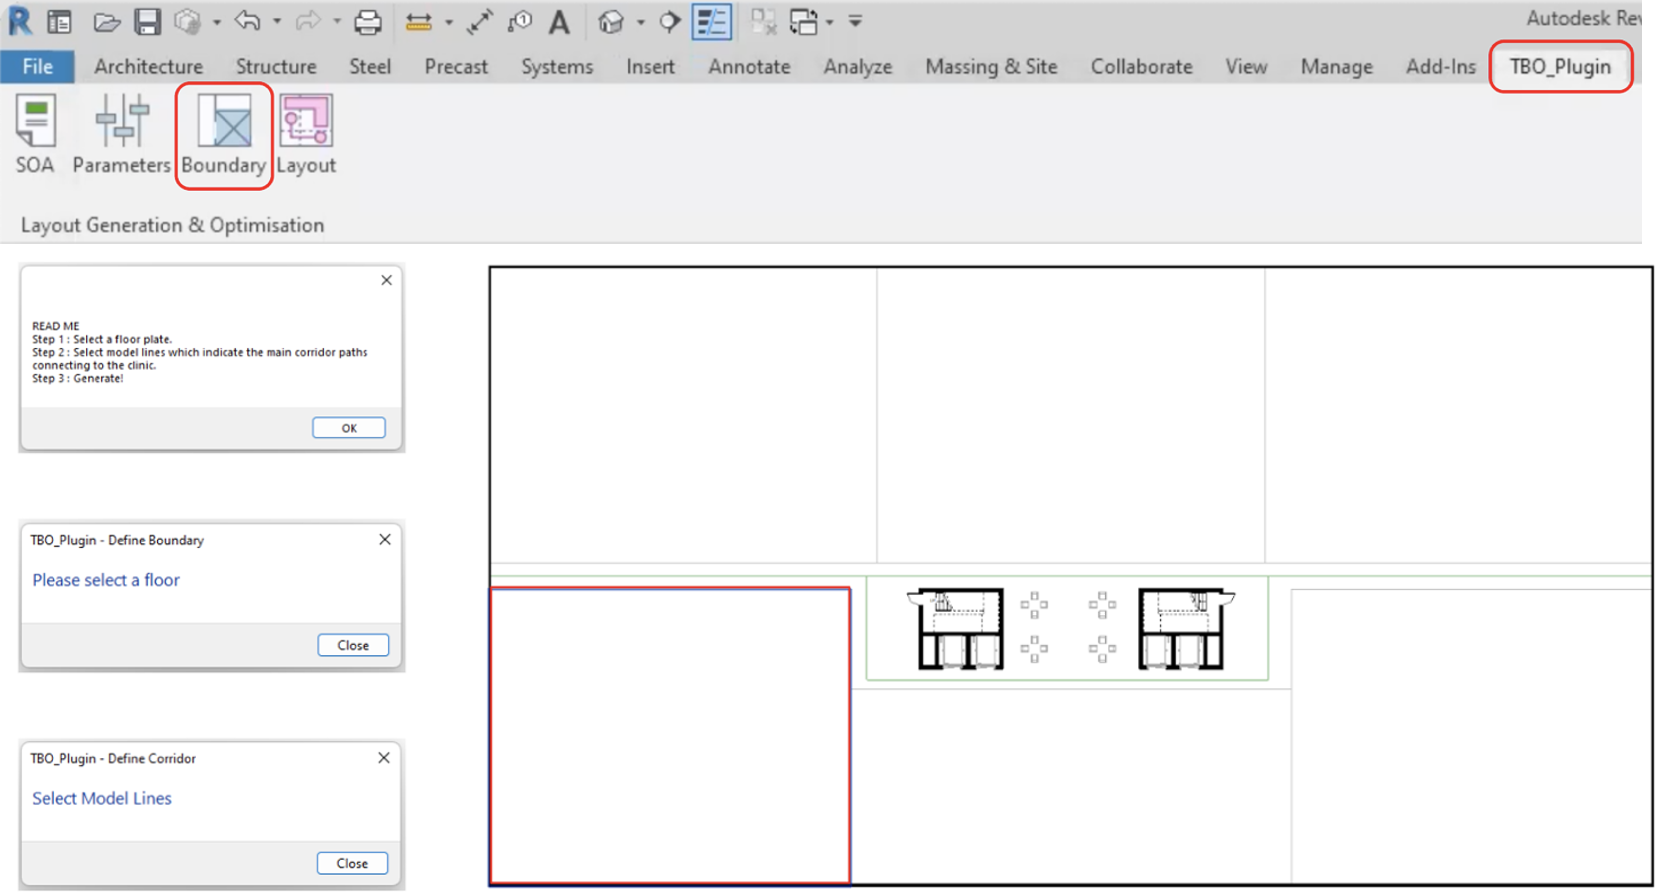Select the red-outlined floor plate region
The image size is (1658, 894).
670,736
